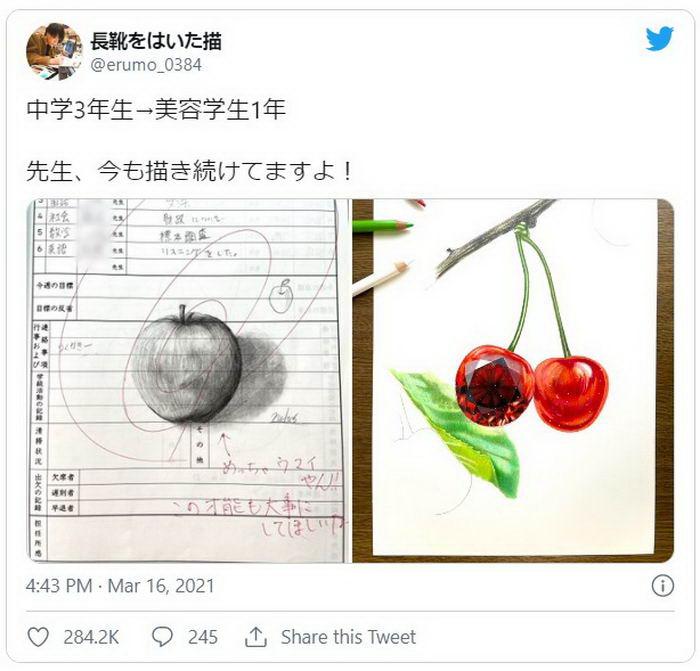The width and height of the screenshot is (700, 671).
Task: Open replies via speech bubble icon
Action: [162, 637]
